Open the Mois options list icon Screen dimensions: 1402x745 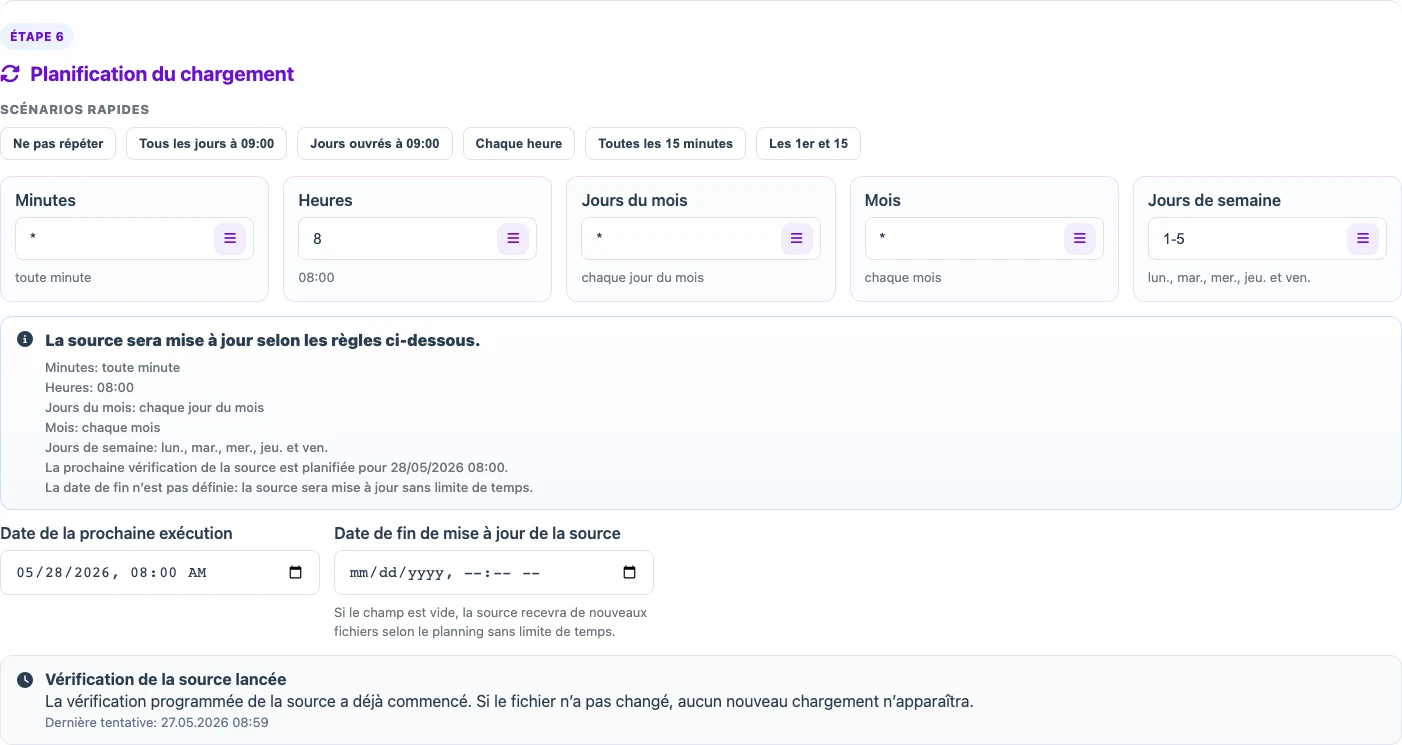(1079, 239)
